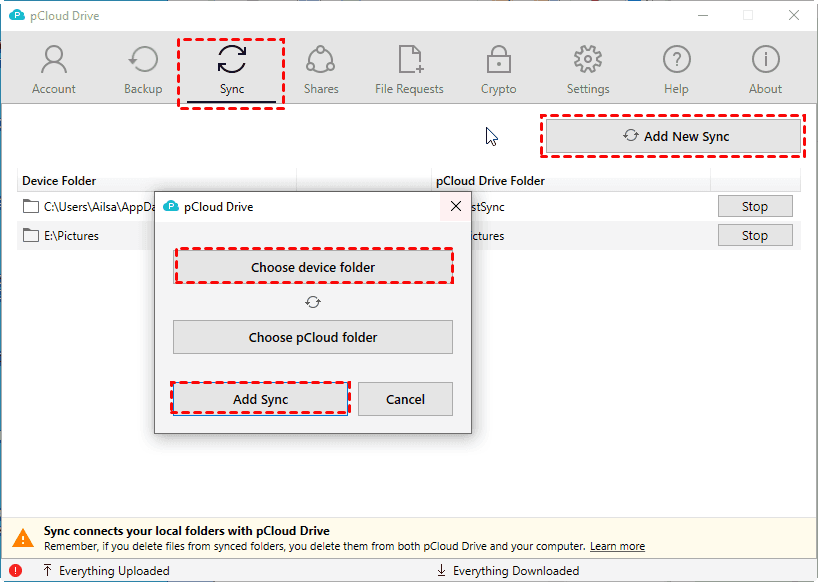Open the Account tab
This screenshot has width=818, height=582.
pos(54,70)
